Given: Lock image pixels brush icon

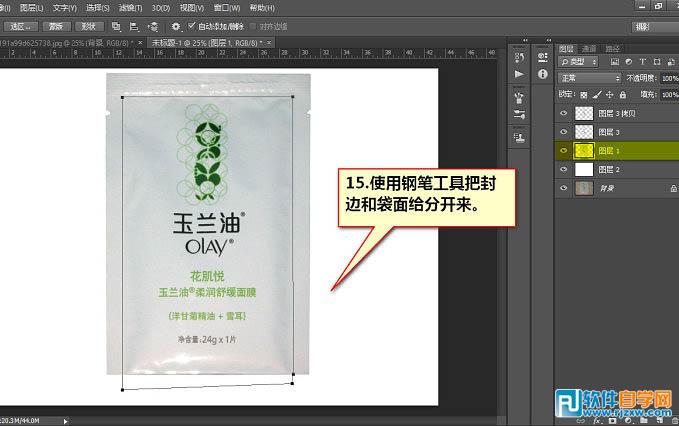Looking at the screenshot, I should tap(597, 94).
